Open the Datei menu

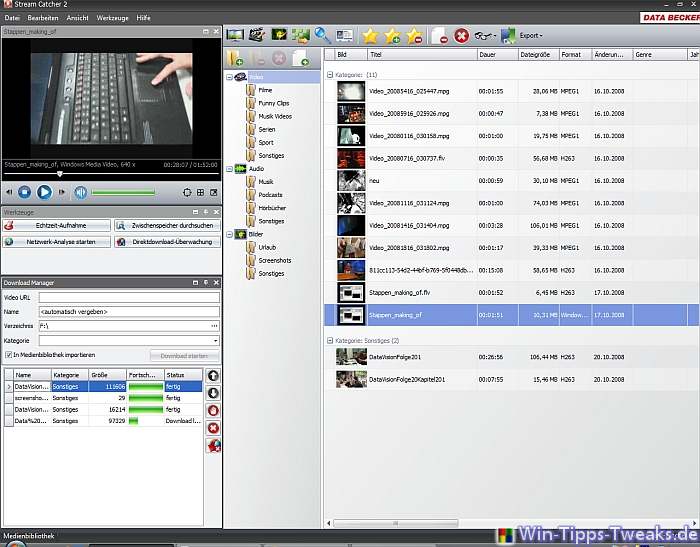click(x=12, y=18)
